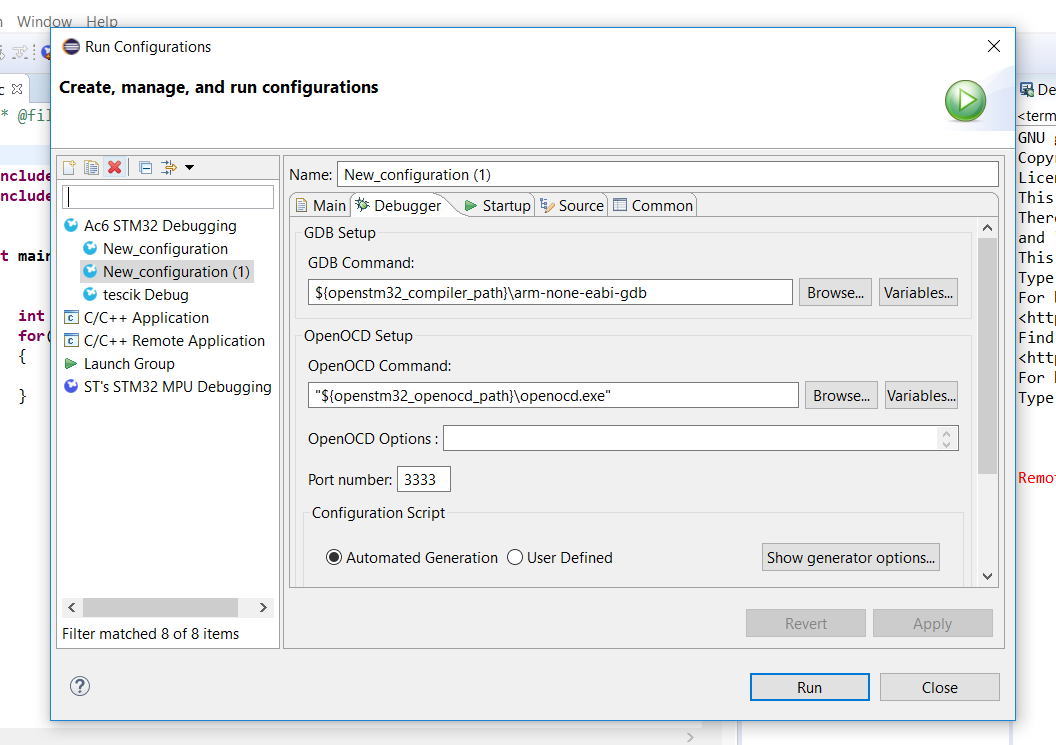Click Show generator options button
This screenshot has height=745, width=1056.
(851, 558)
